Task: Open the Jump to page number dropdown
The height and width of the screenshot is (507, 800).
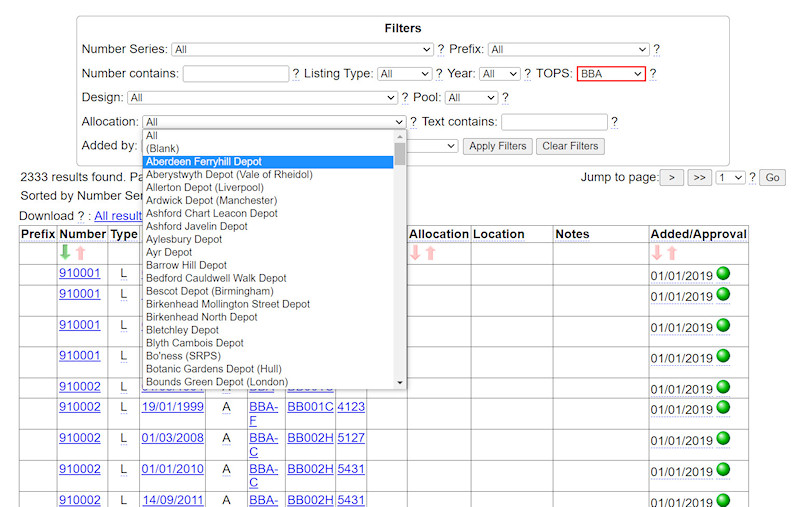Action: point(731,177)
